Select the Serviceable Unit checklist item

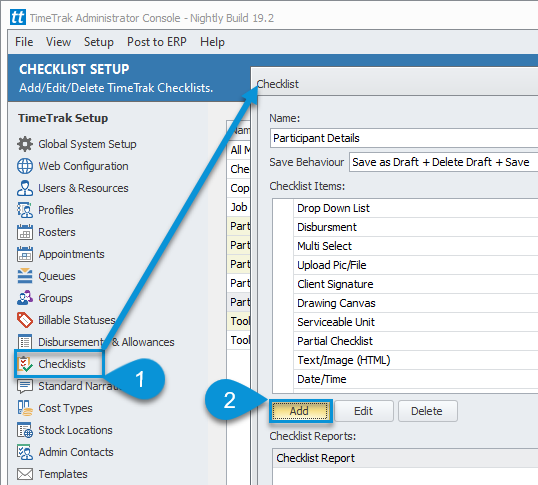pyautogui.click(x=416, y=322)
